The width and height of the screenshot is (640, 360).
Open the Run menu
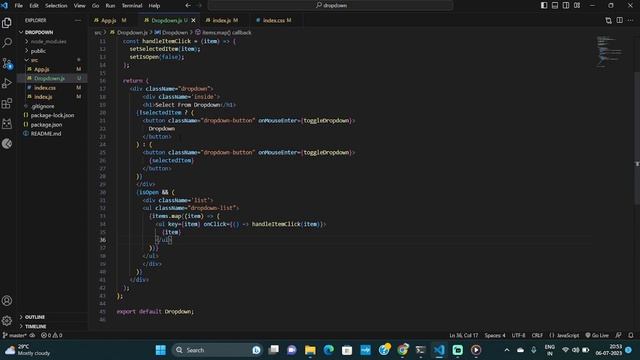tap(110, 6)
